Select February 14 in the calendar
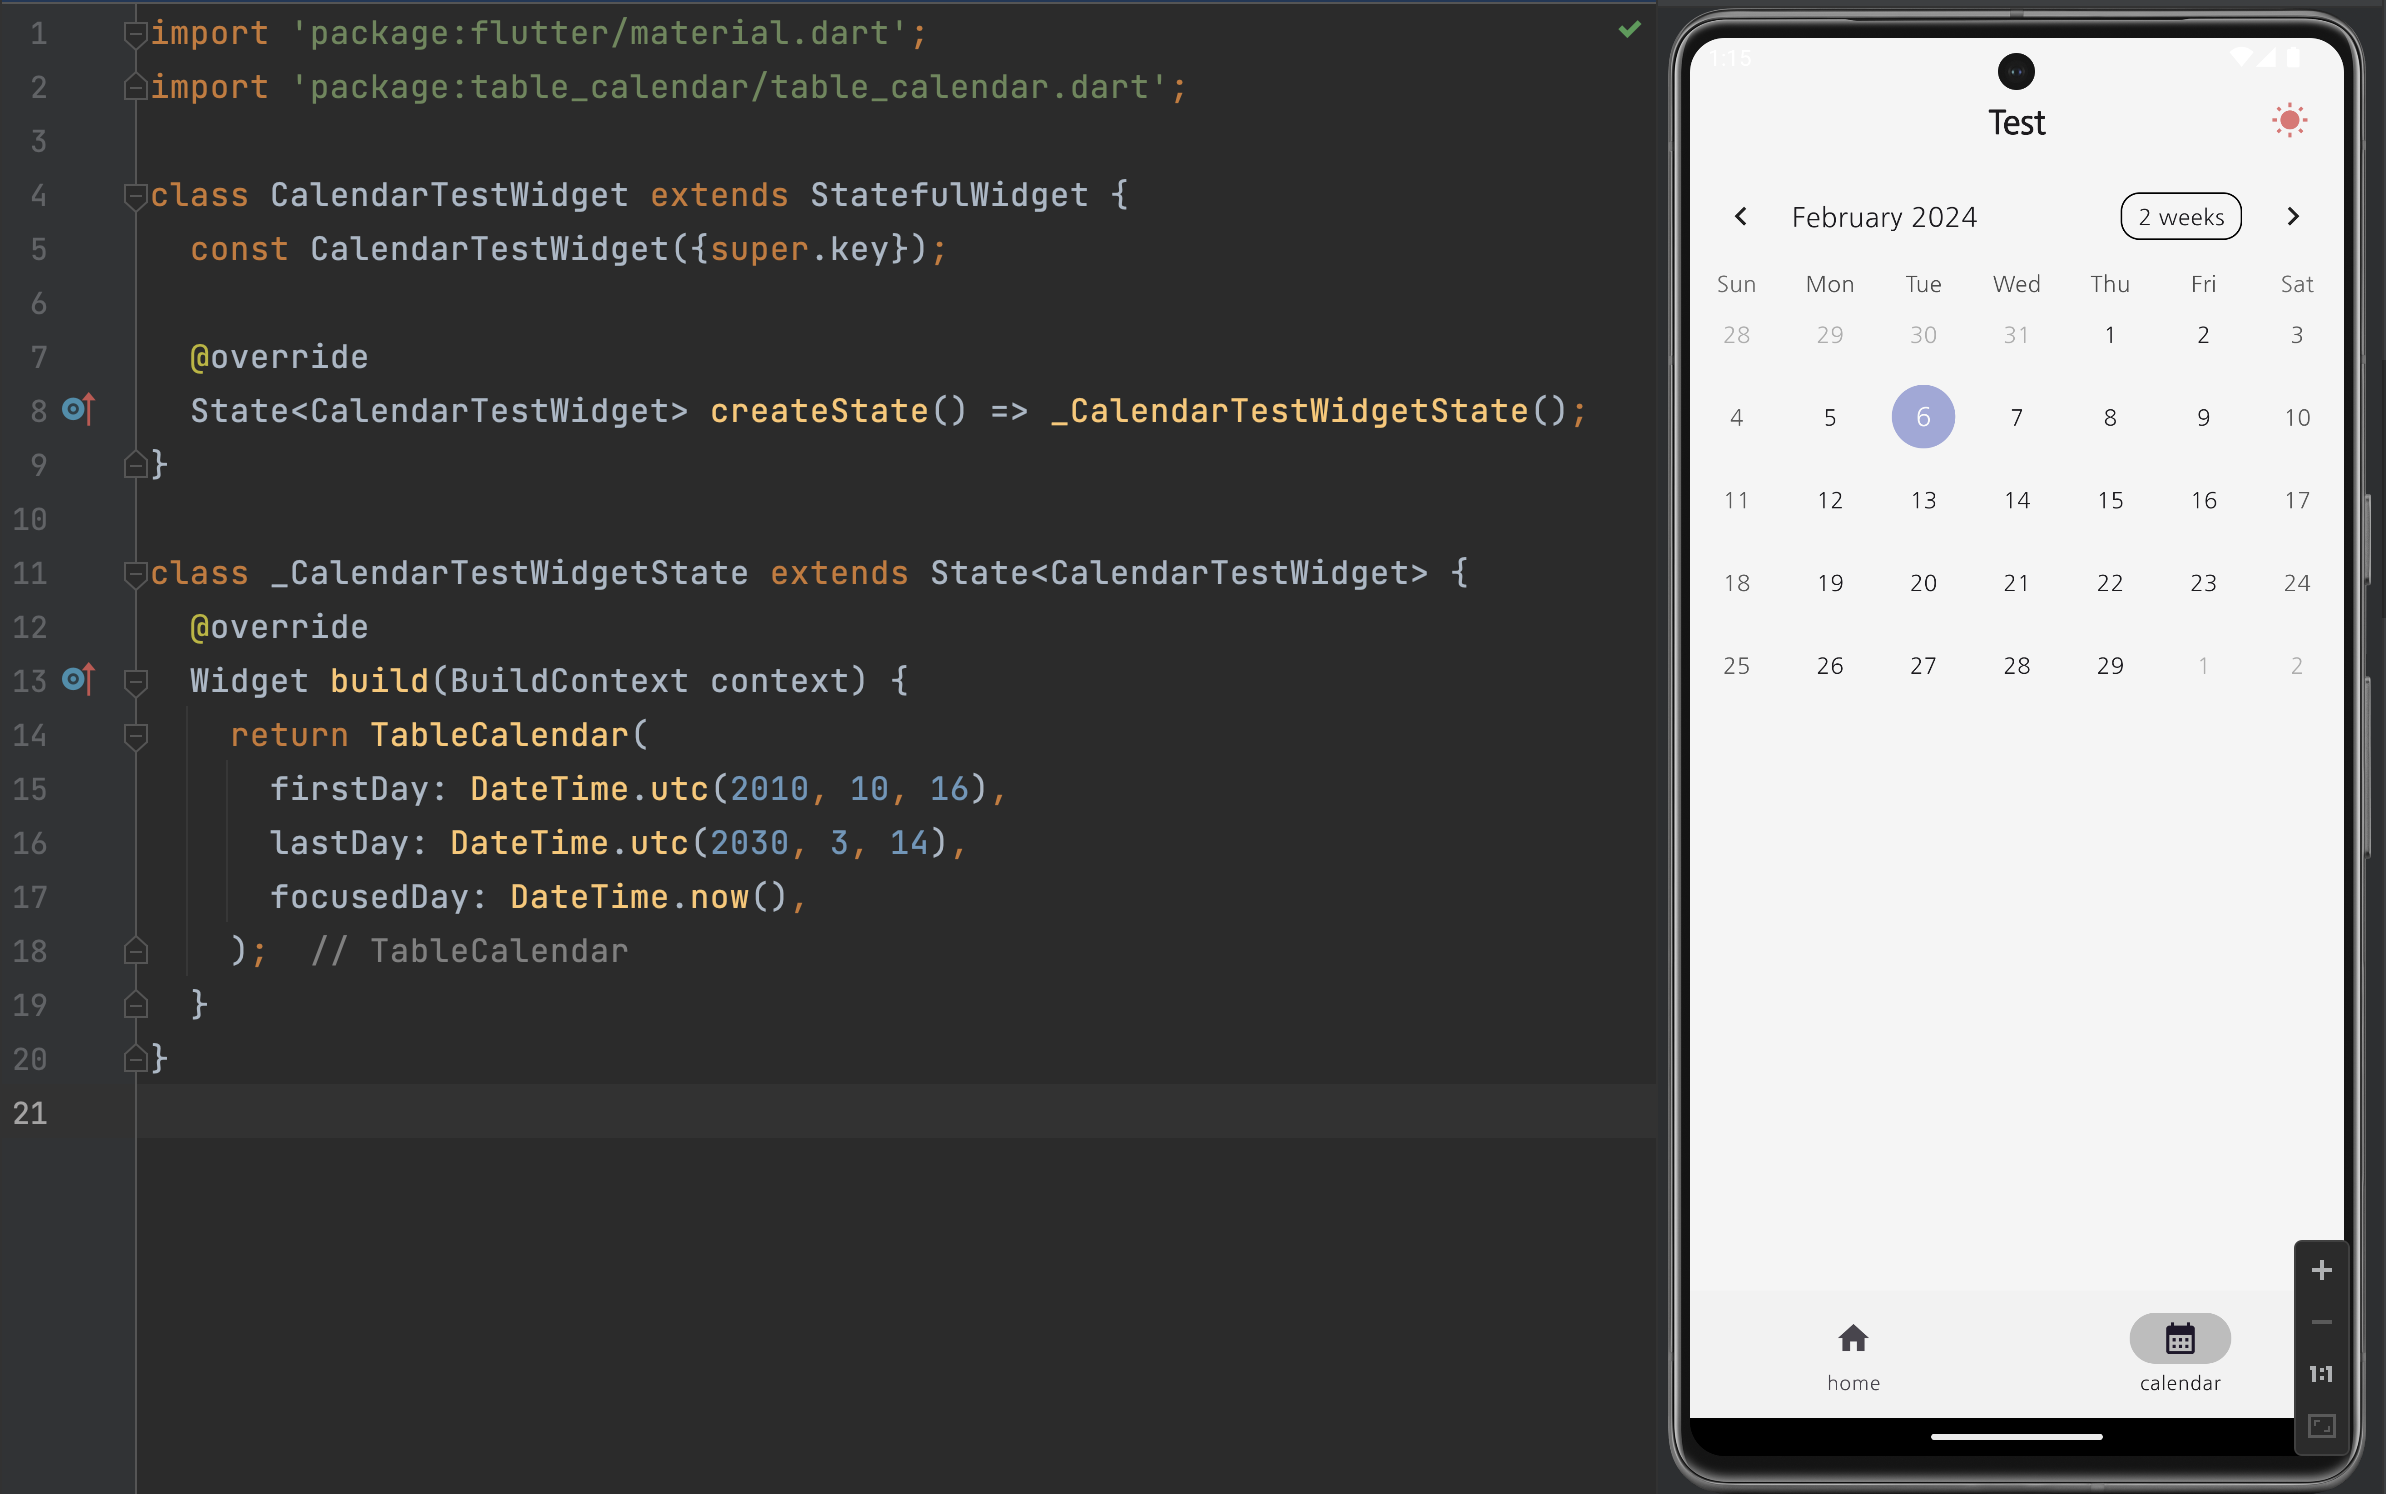 pos(2016,500)
